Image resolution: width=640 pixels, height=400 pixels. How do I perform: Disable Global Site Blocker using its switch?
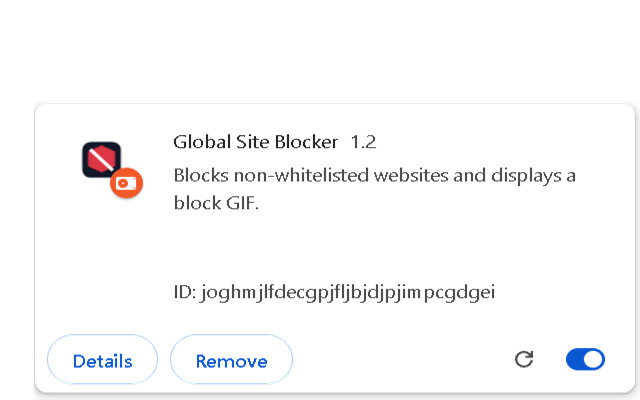585,360
